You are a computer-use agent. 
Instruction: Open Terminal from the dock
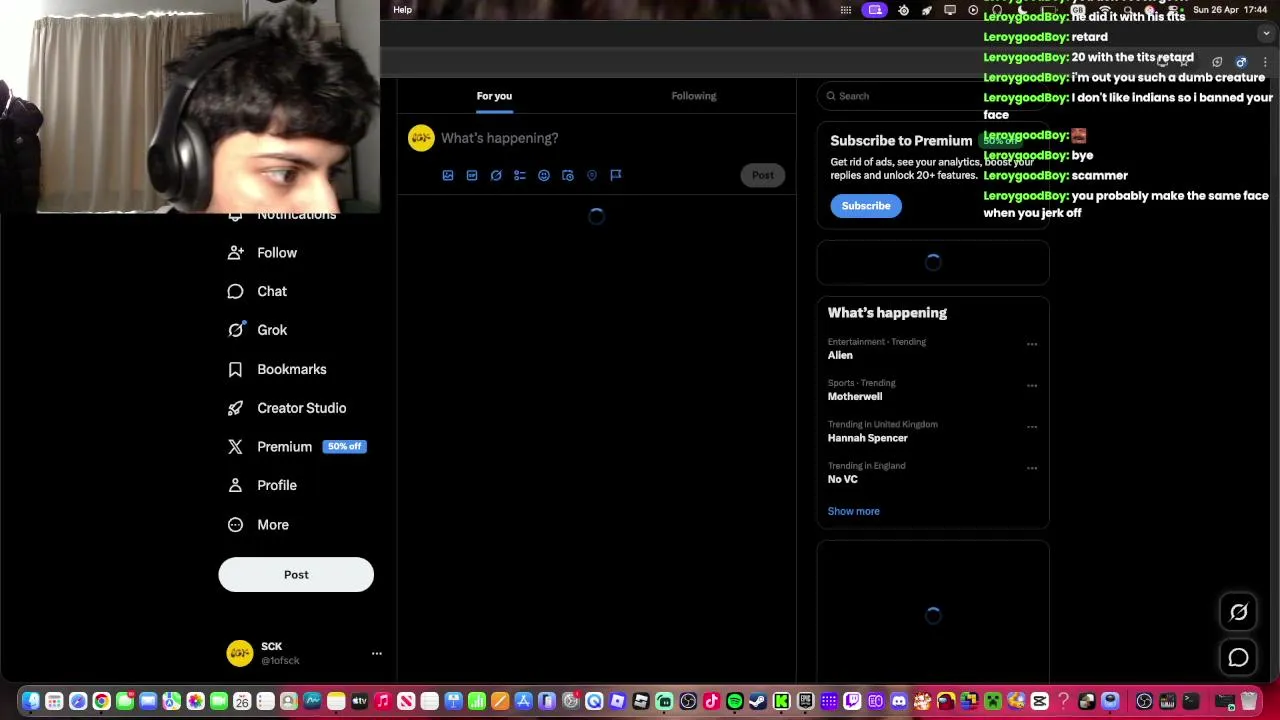coord(1191,701)
